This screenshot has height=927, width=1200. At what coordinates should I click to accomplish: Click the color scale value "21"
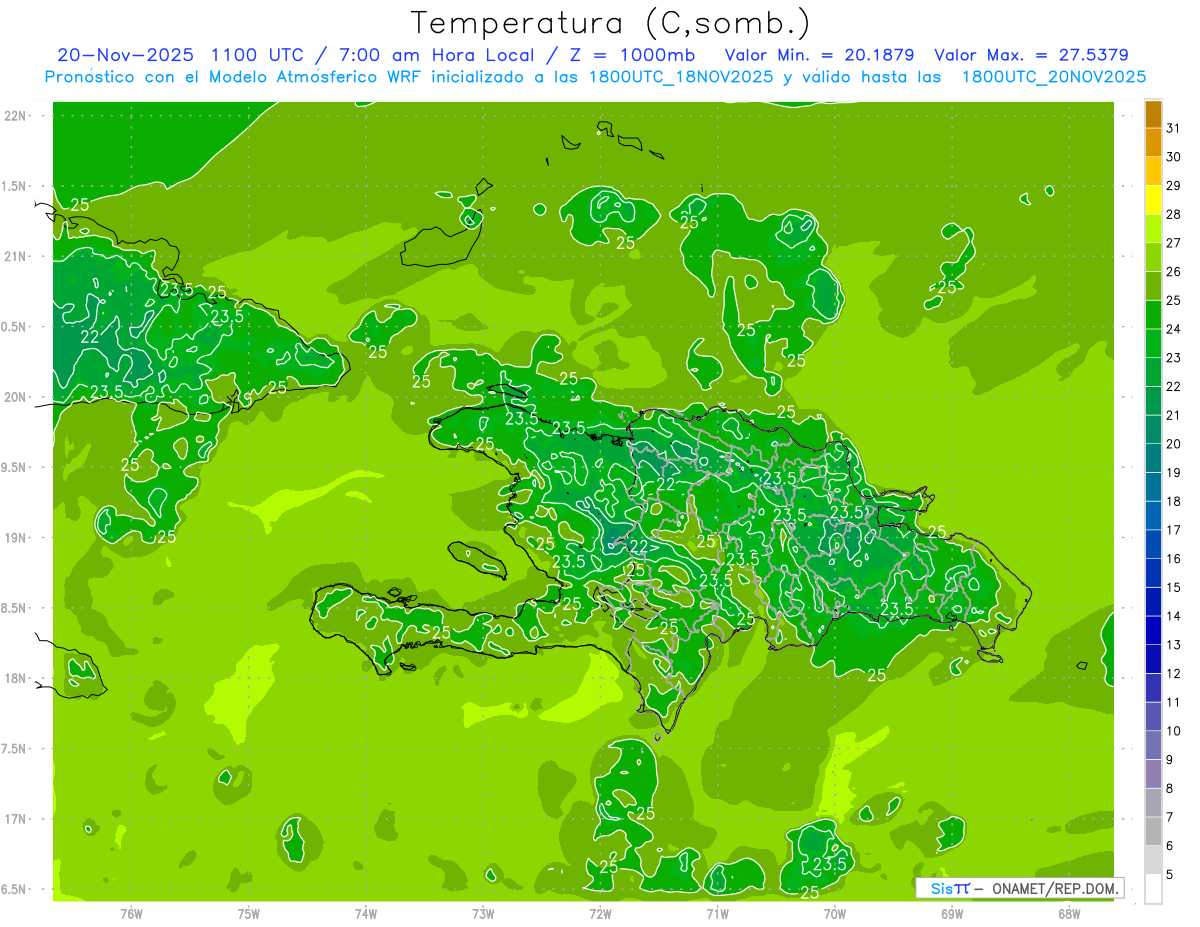click(1174, 415)
